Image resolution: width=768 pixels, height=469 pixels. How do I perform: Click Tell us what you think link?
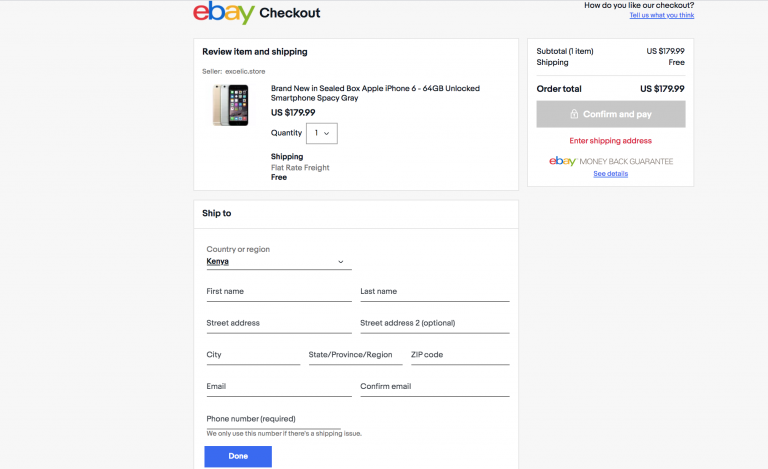point(661,16)
